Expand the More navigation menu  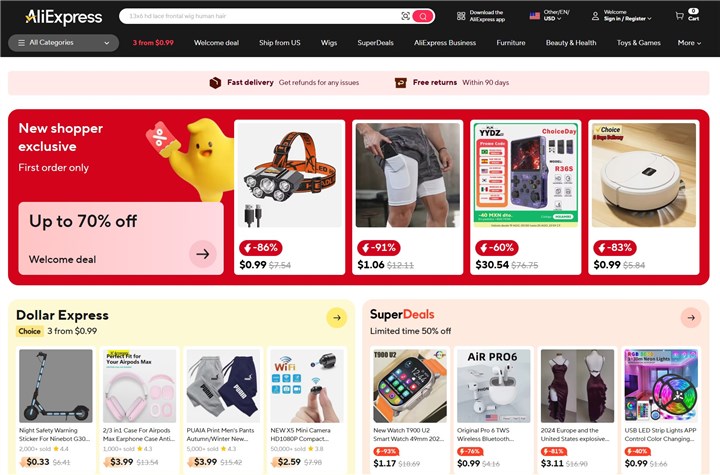click(689, 43)
